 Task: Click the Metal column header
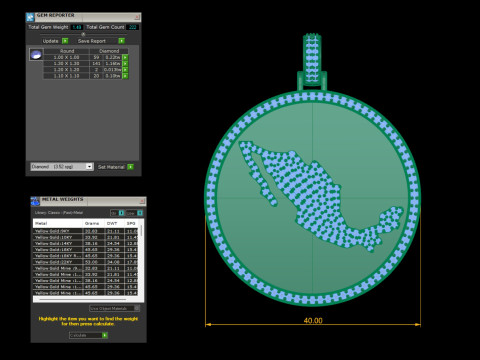coord(58,223)
